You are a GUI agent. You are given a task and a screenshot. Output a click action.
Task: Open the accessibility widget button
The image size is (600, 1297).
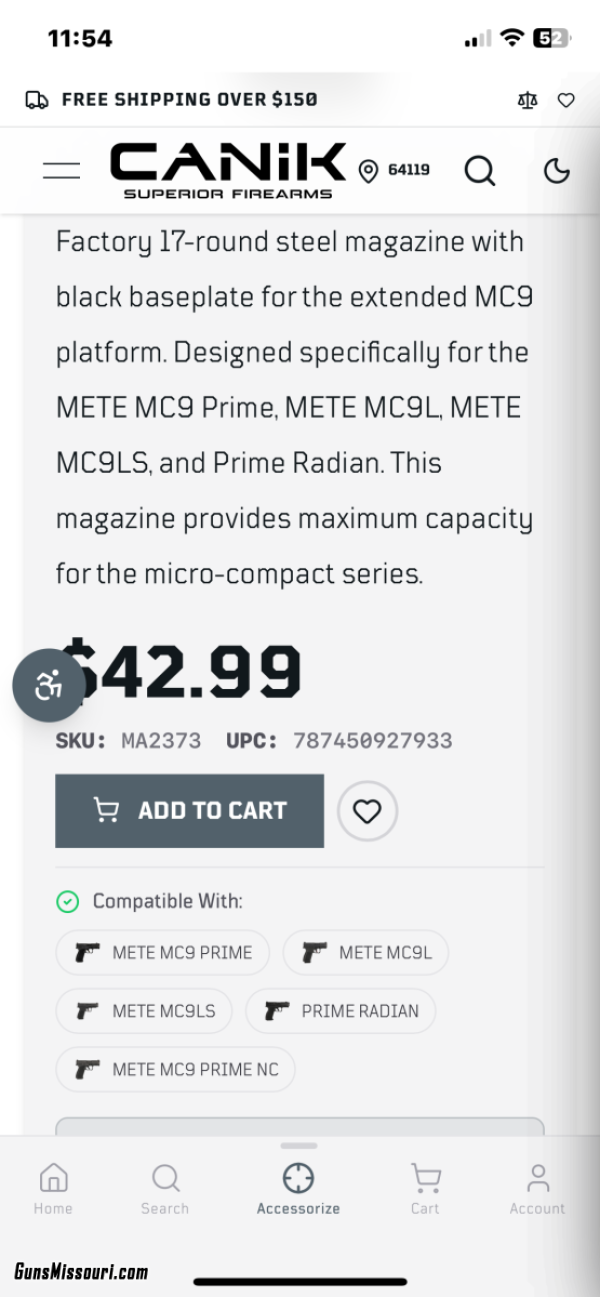48,686
